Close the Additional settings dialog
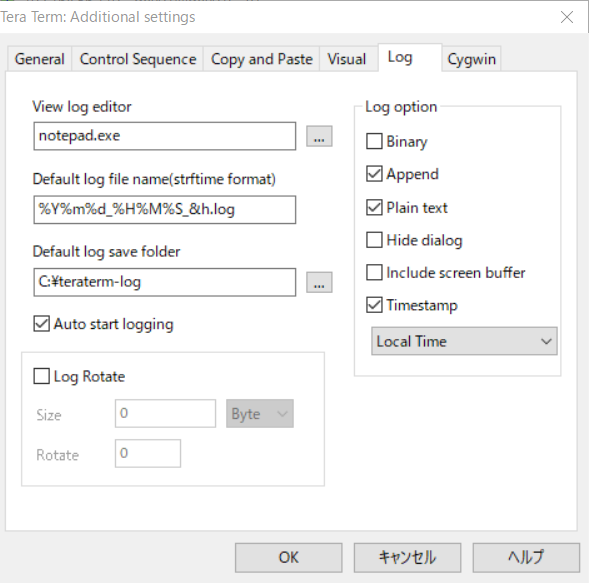This screenshot has height=583, width=589. [567, 17]
